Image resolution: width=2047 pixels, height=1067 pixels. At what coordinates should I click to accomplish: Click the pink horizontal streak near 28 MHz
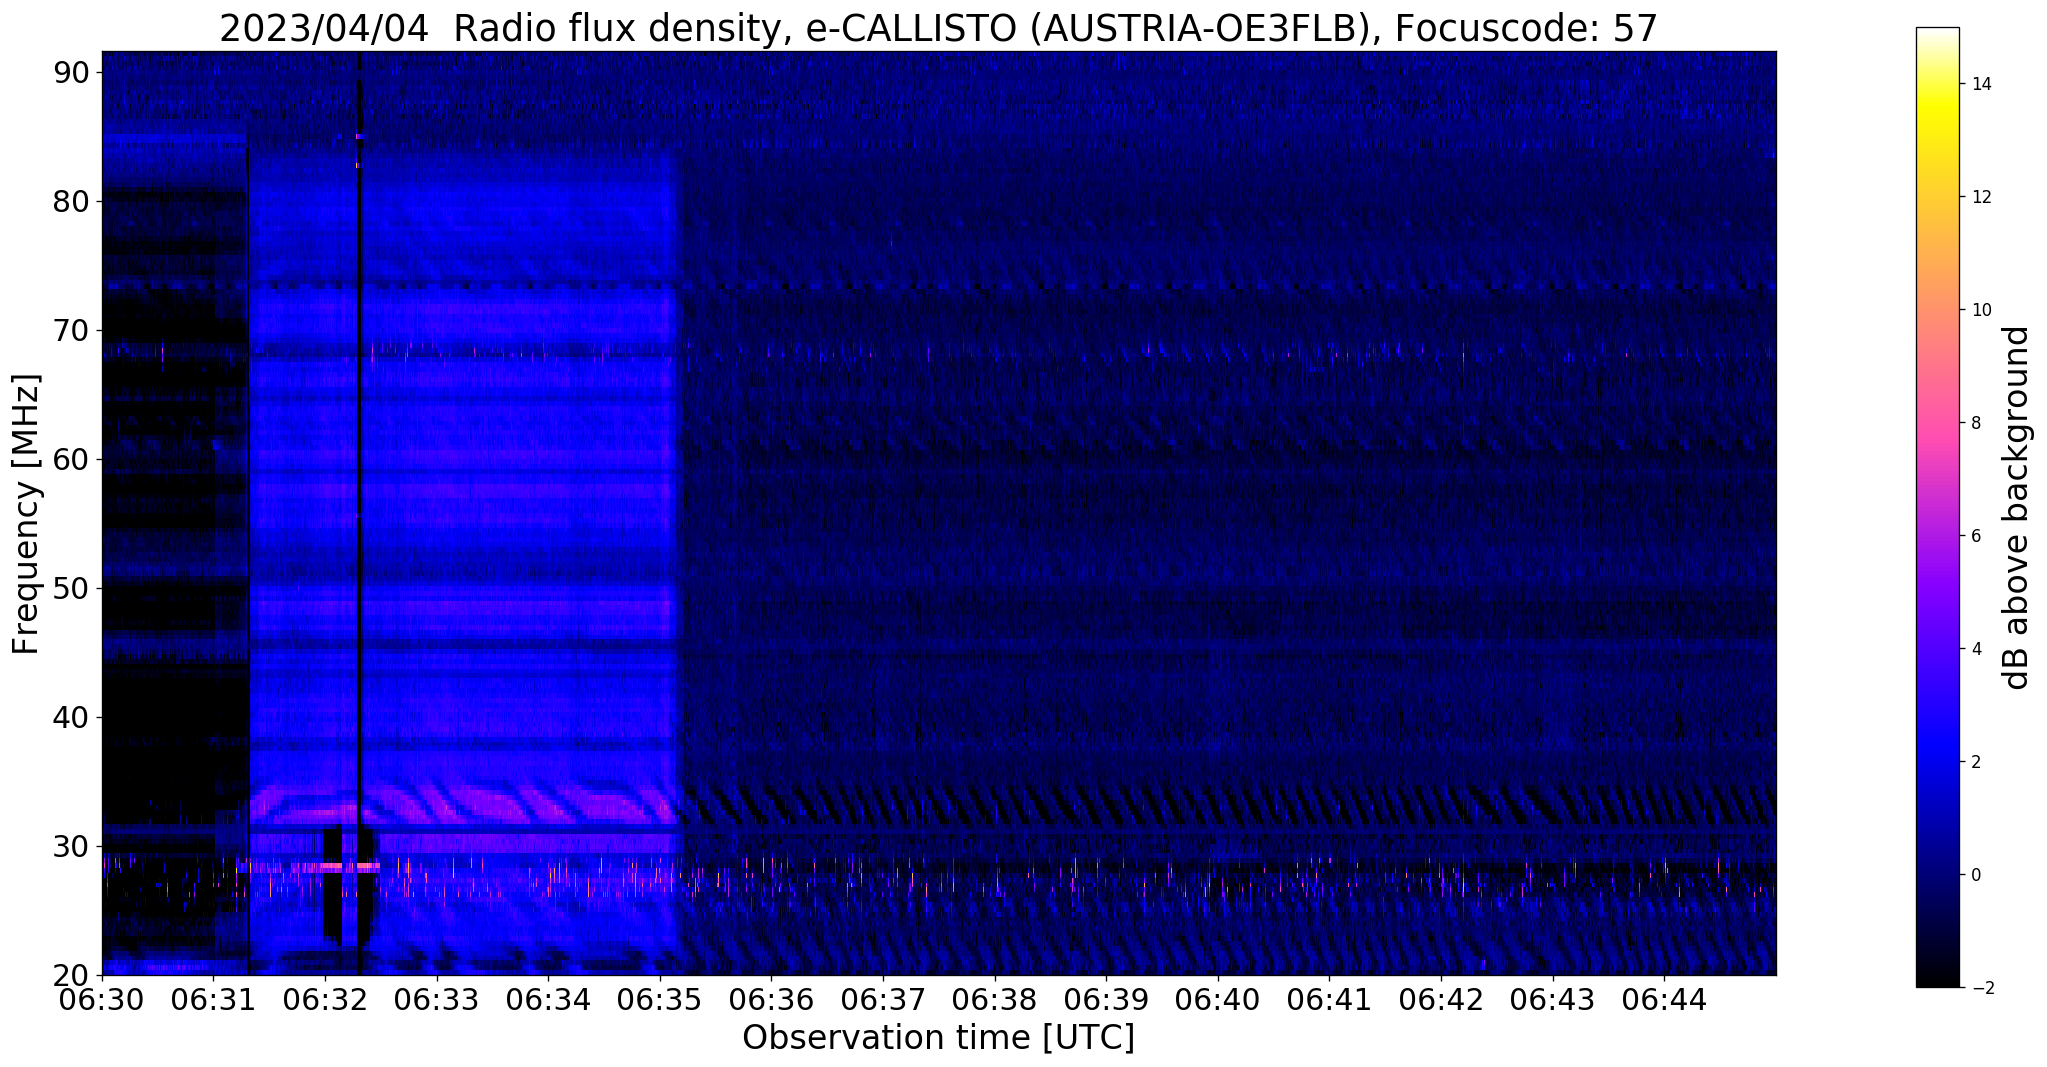(x=312, y=868)
